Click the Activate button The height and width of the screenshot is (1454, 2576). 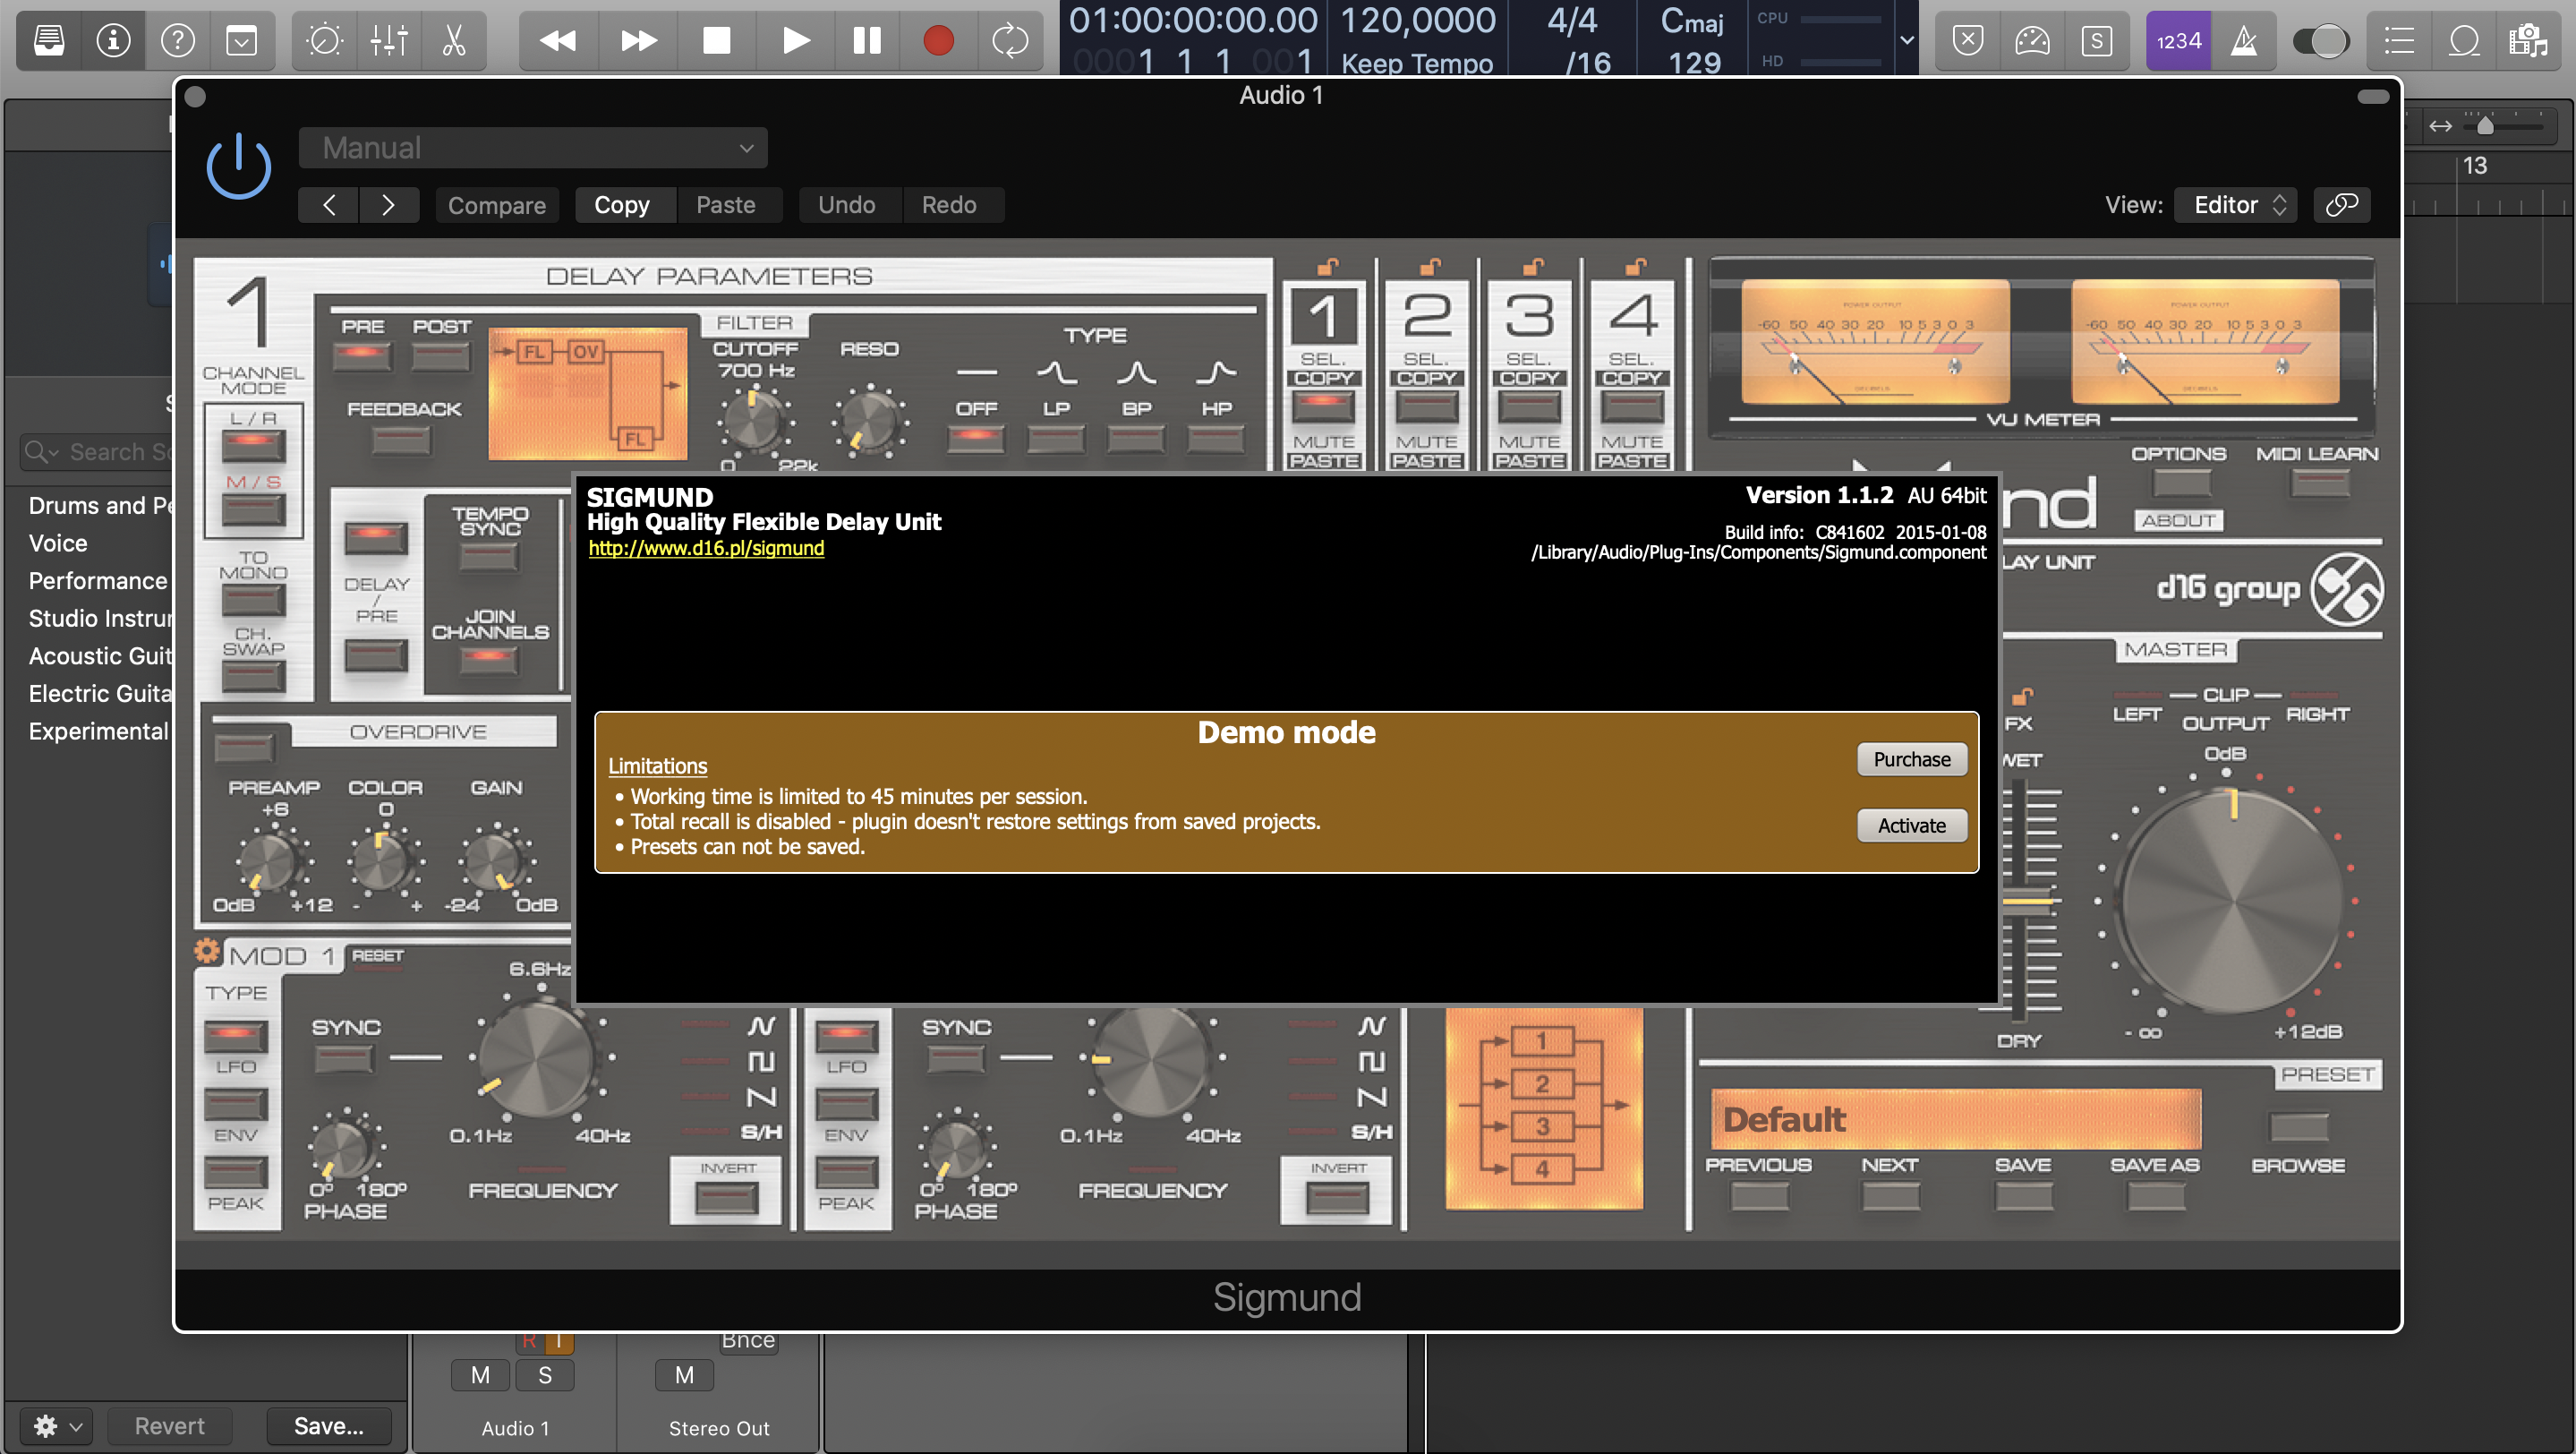click(1910, 825)
